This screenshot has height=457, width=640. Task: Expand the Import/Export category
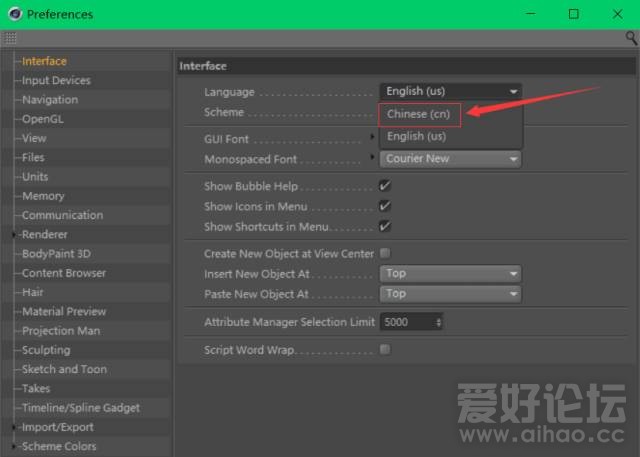click(14, 427)
